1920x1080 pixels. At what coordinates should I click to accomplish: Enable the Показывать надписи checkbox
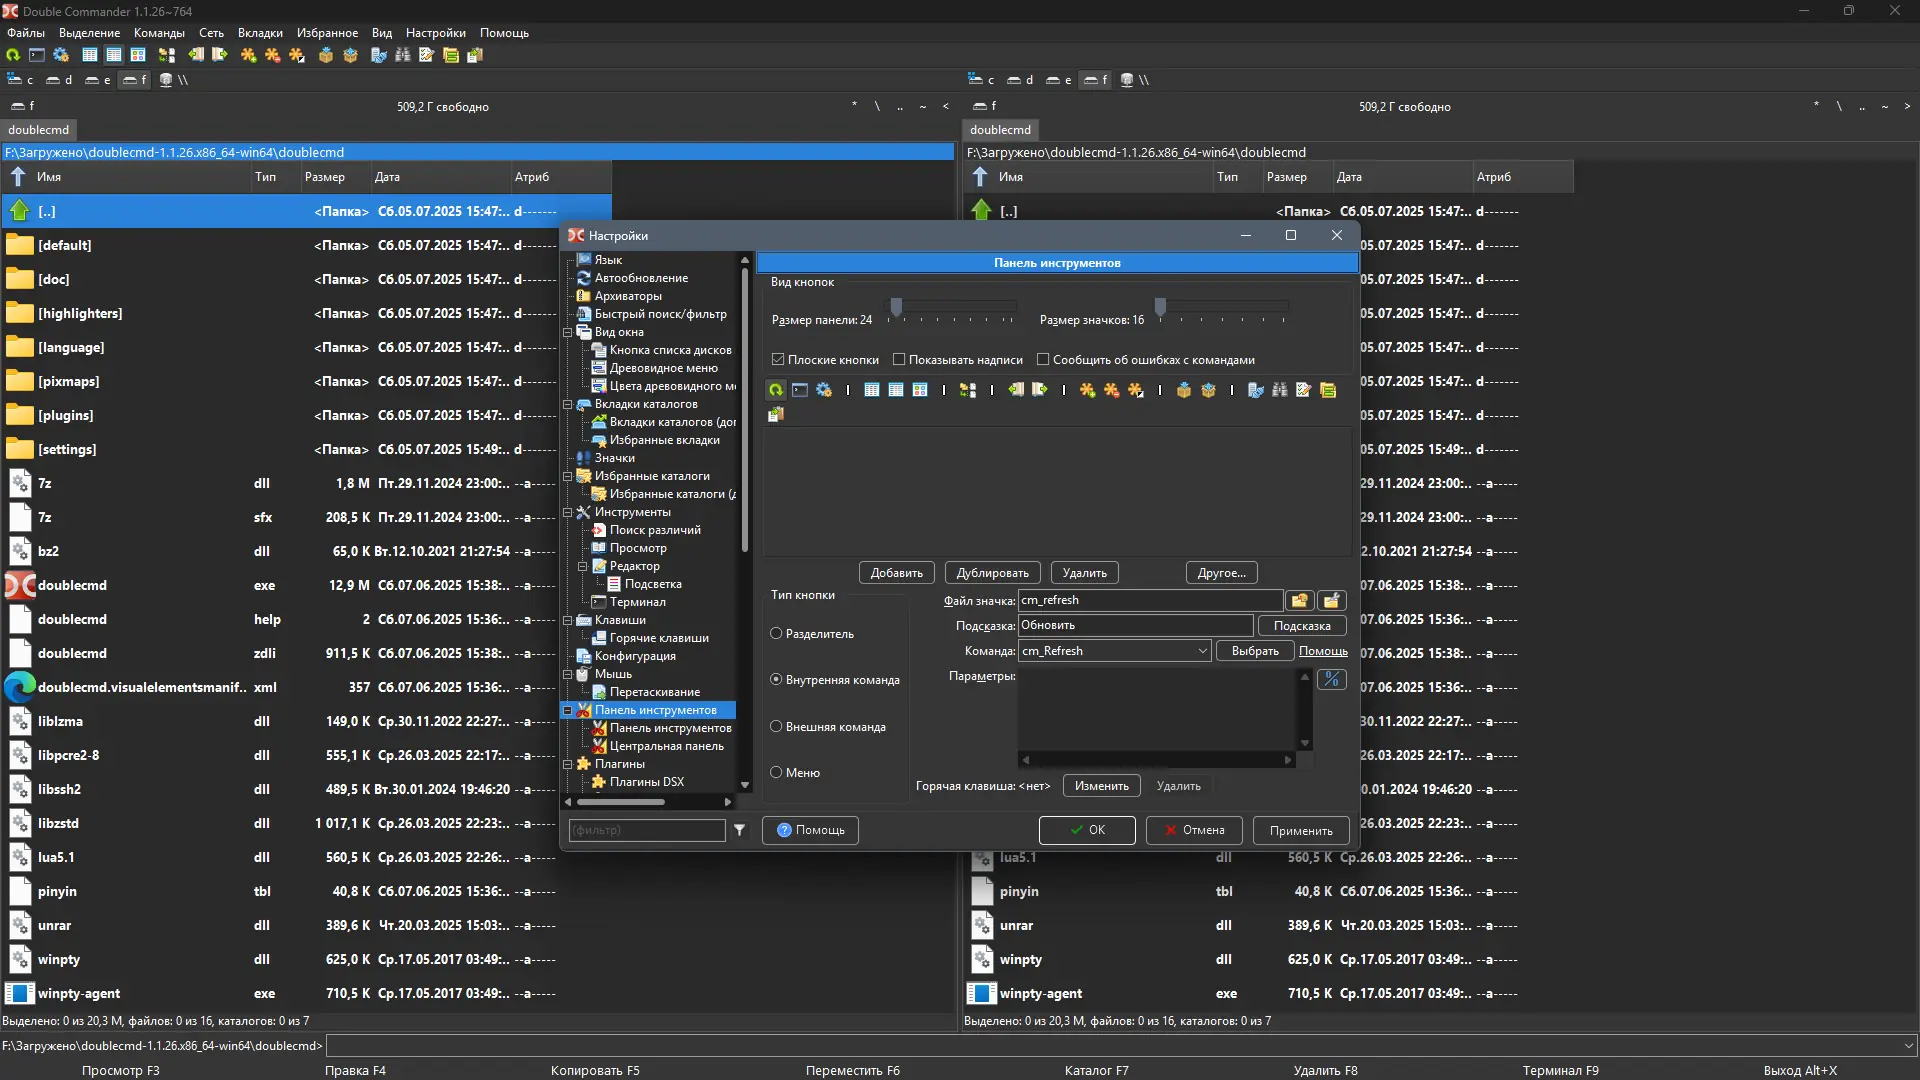[899, 360]
